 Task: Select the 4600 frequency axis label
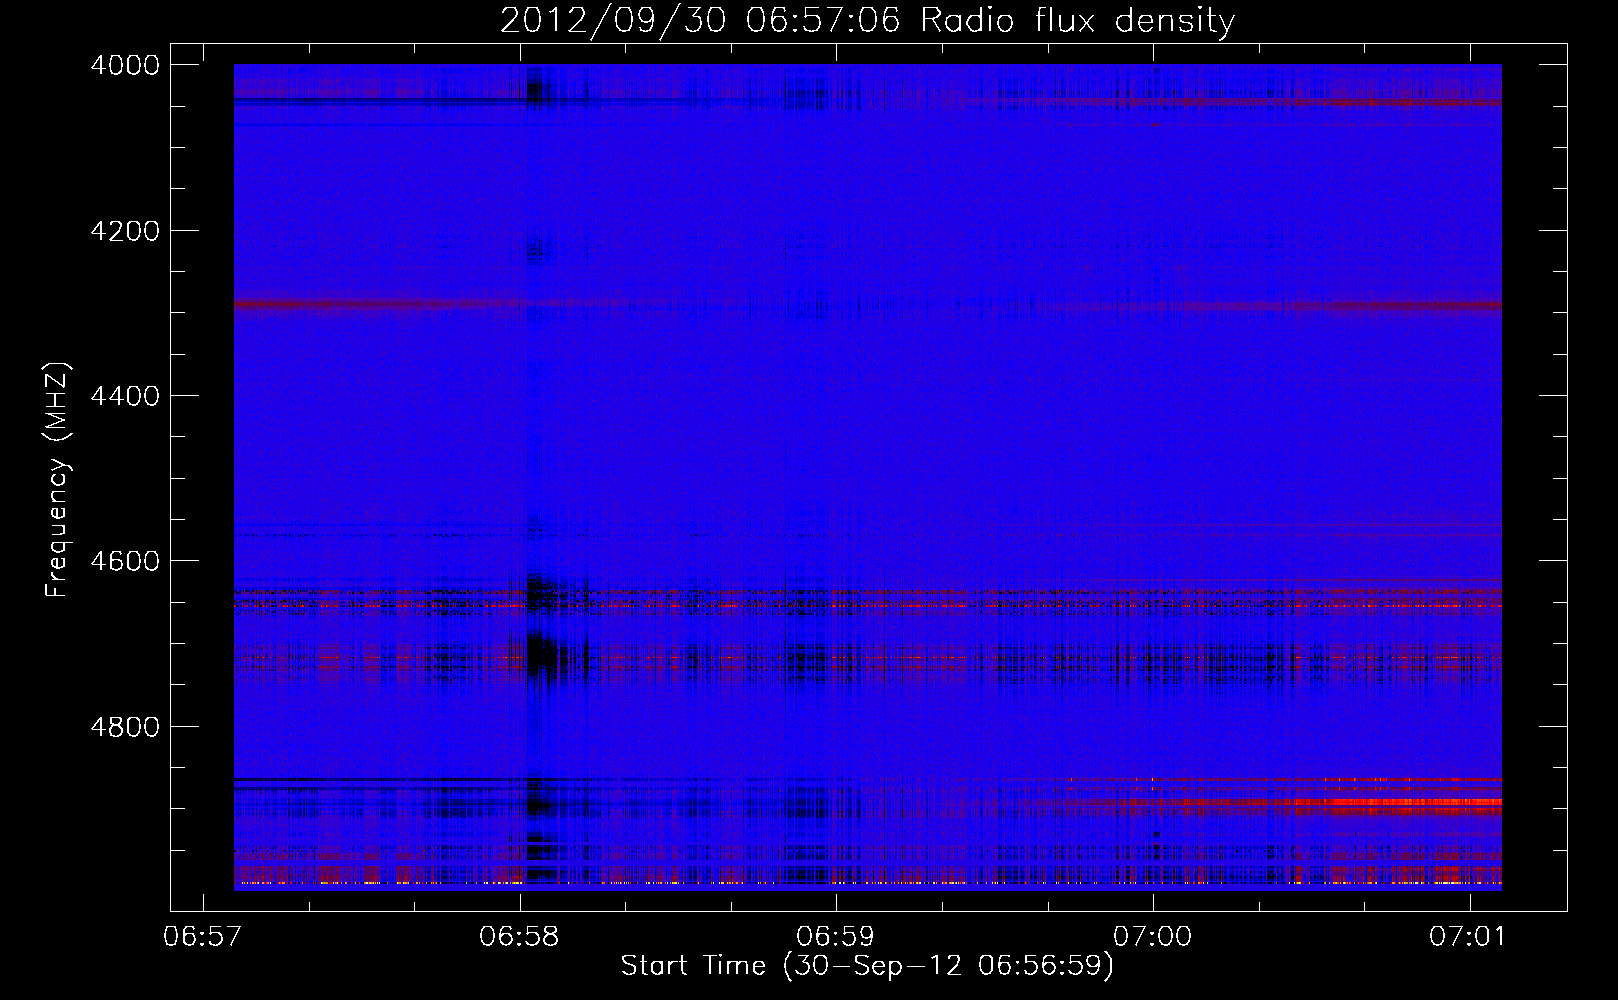coord(125,561)
